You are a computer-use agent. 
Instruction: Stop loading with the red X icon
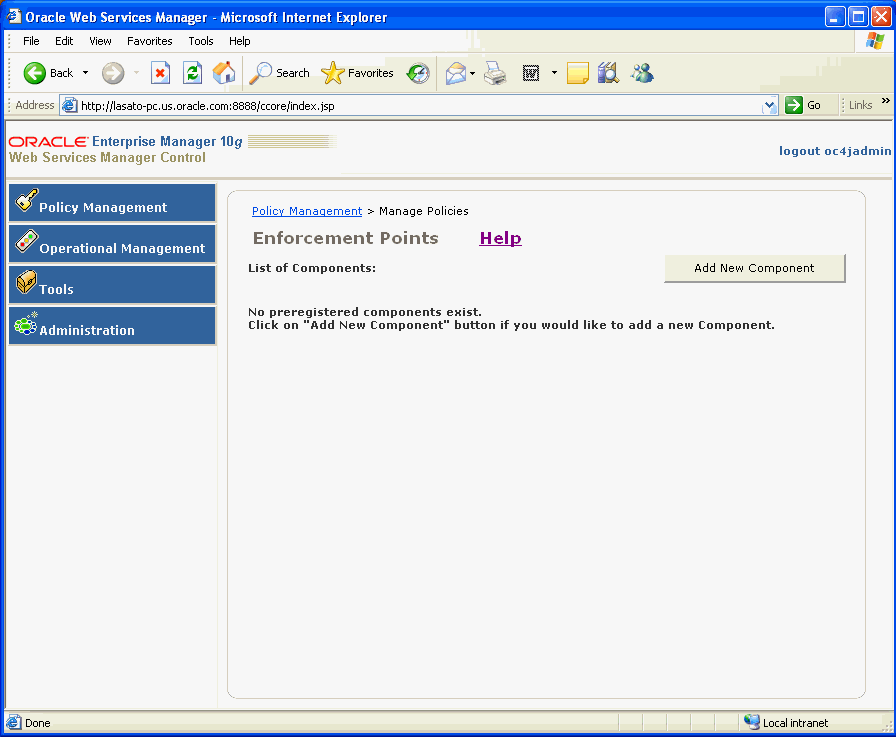pyautogui.click(x=161, y=73)
